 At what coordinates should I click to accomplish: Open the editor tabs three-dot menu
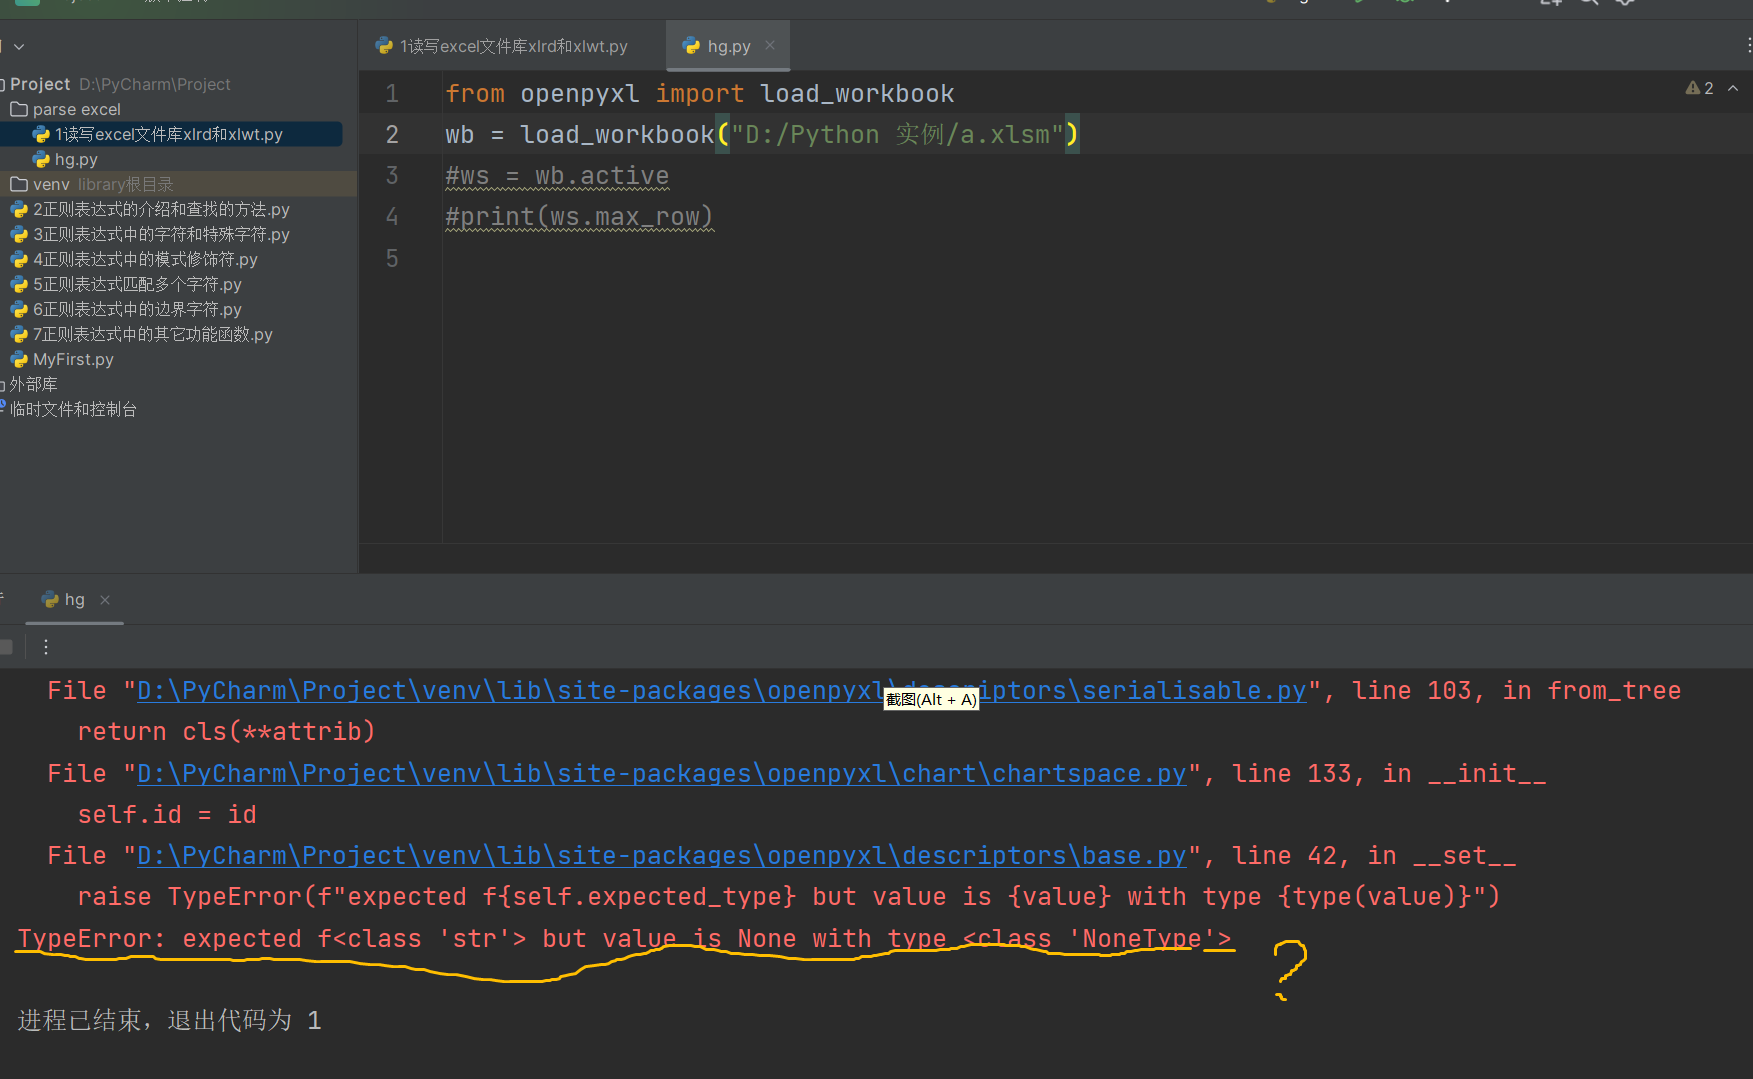(1747, 46)
